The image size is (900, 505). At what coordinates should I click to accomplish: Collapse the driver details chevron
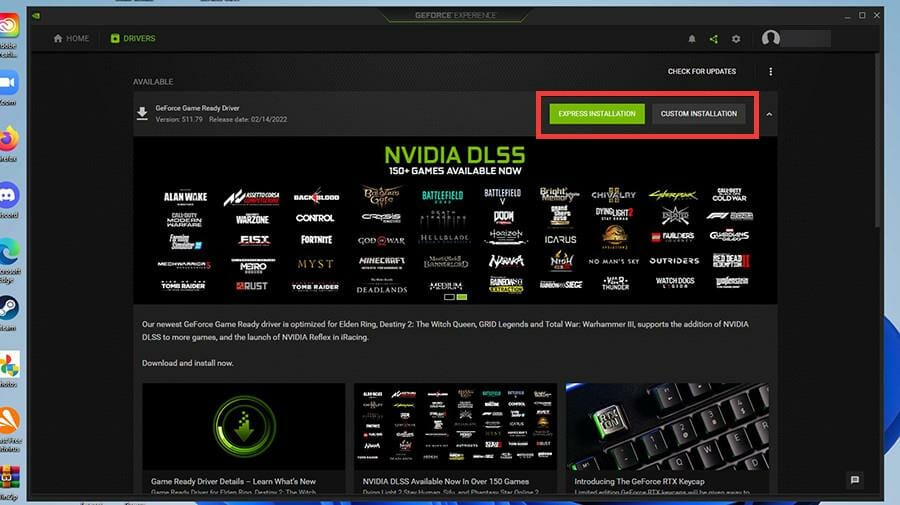coord(769,114)
